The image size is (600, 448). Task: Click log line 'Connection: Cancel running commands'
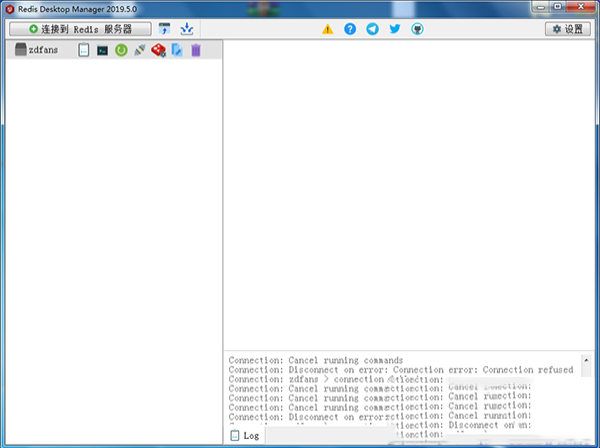pos(316,360)
